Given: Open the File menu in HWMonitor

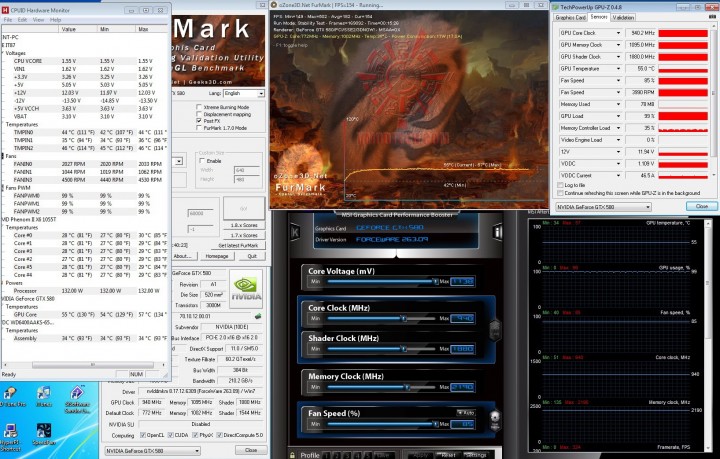Looking at the screenshot, I should (8, 20).
